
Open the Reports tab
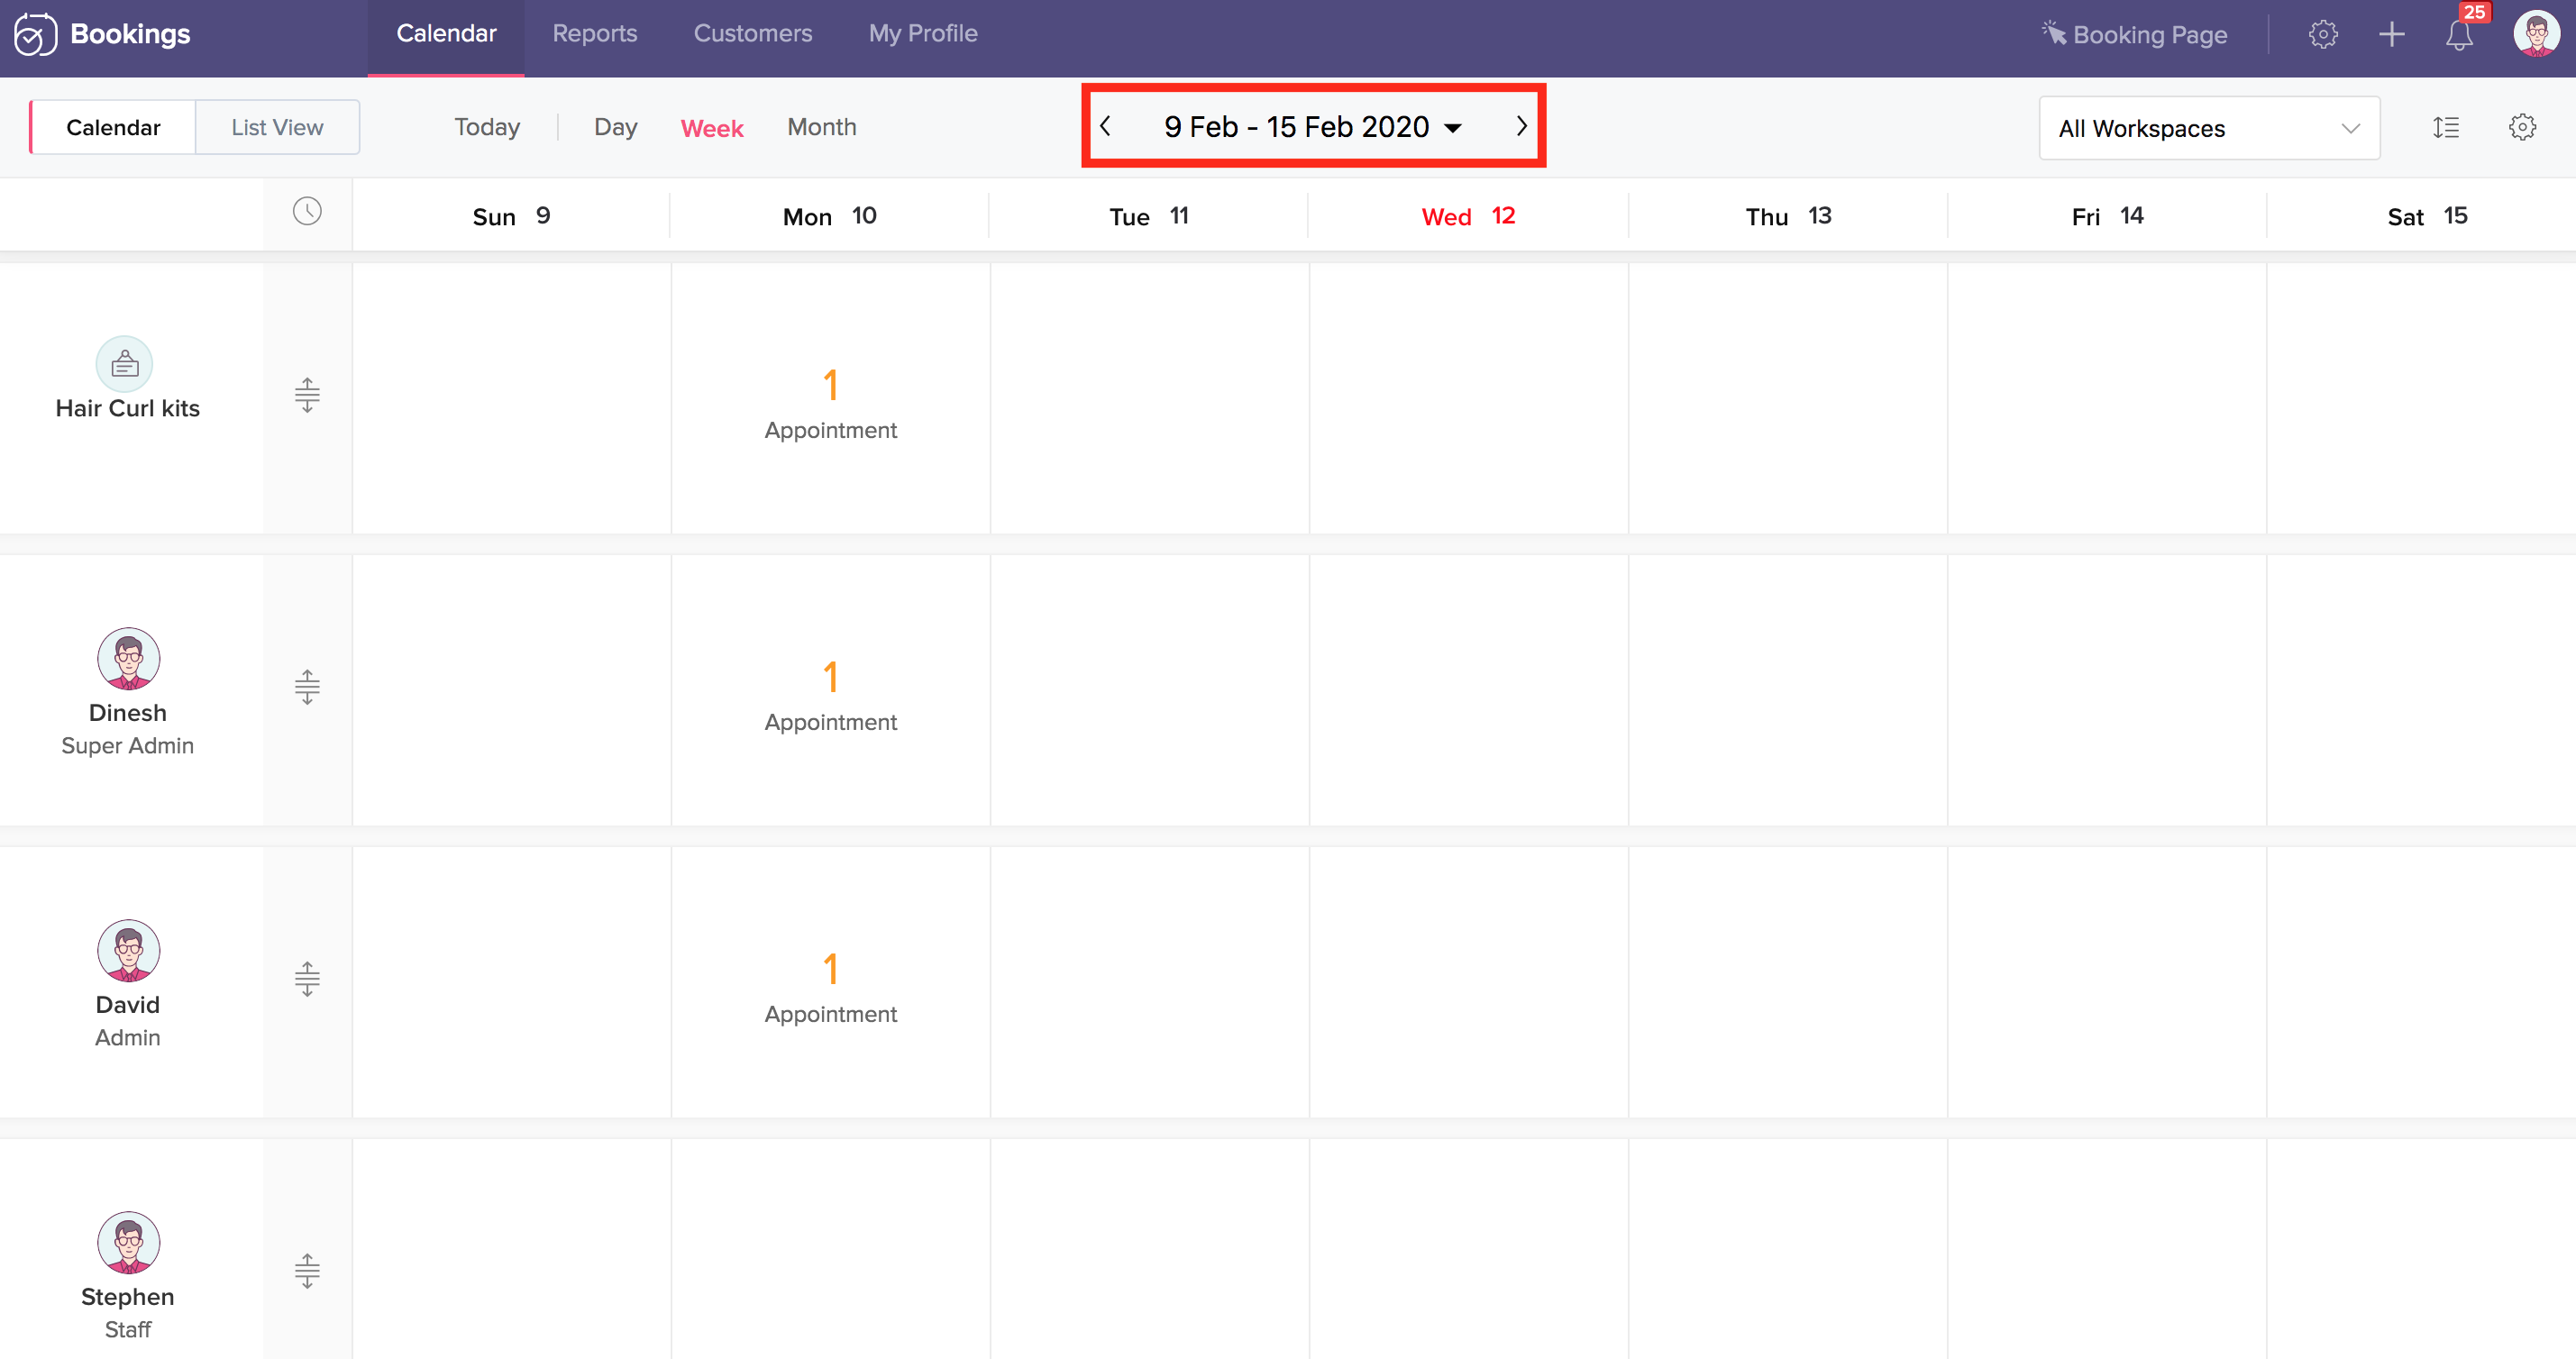[x=594, y=34]
